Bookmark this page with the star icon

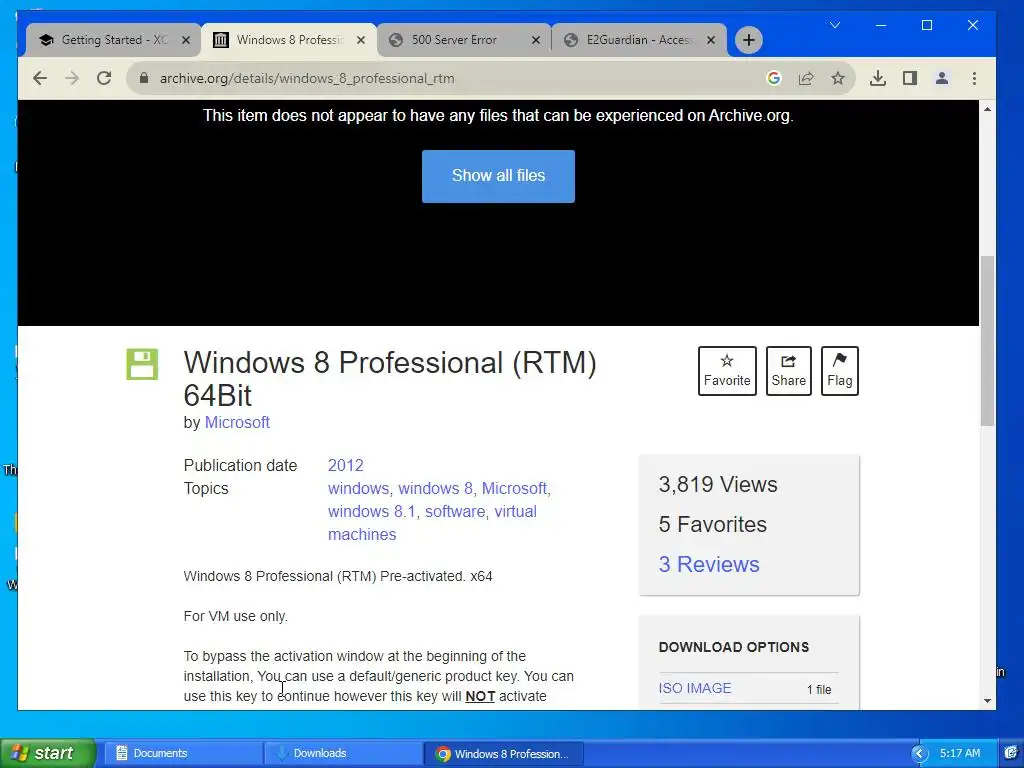[838, 78]
